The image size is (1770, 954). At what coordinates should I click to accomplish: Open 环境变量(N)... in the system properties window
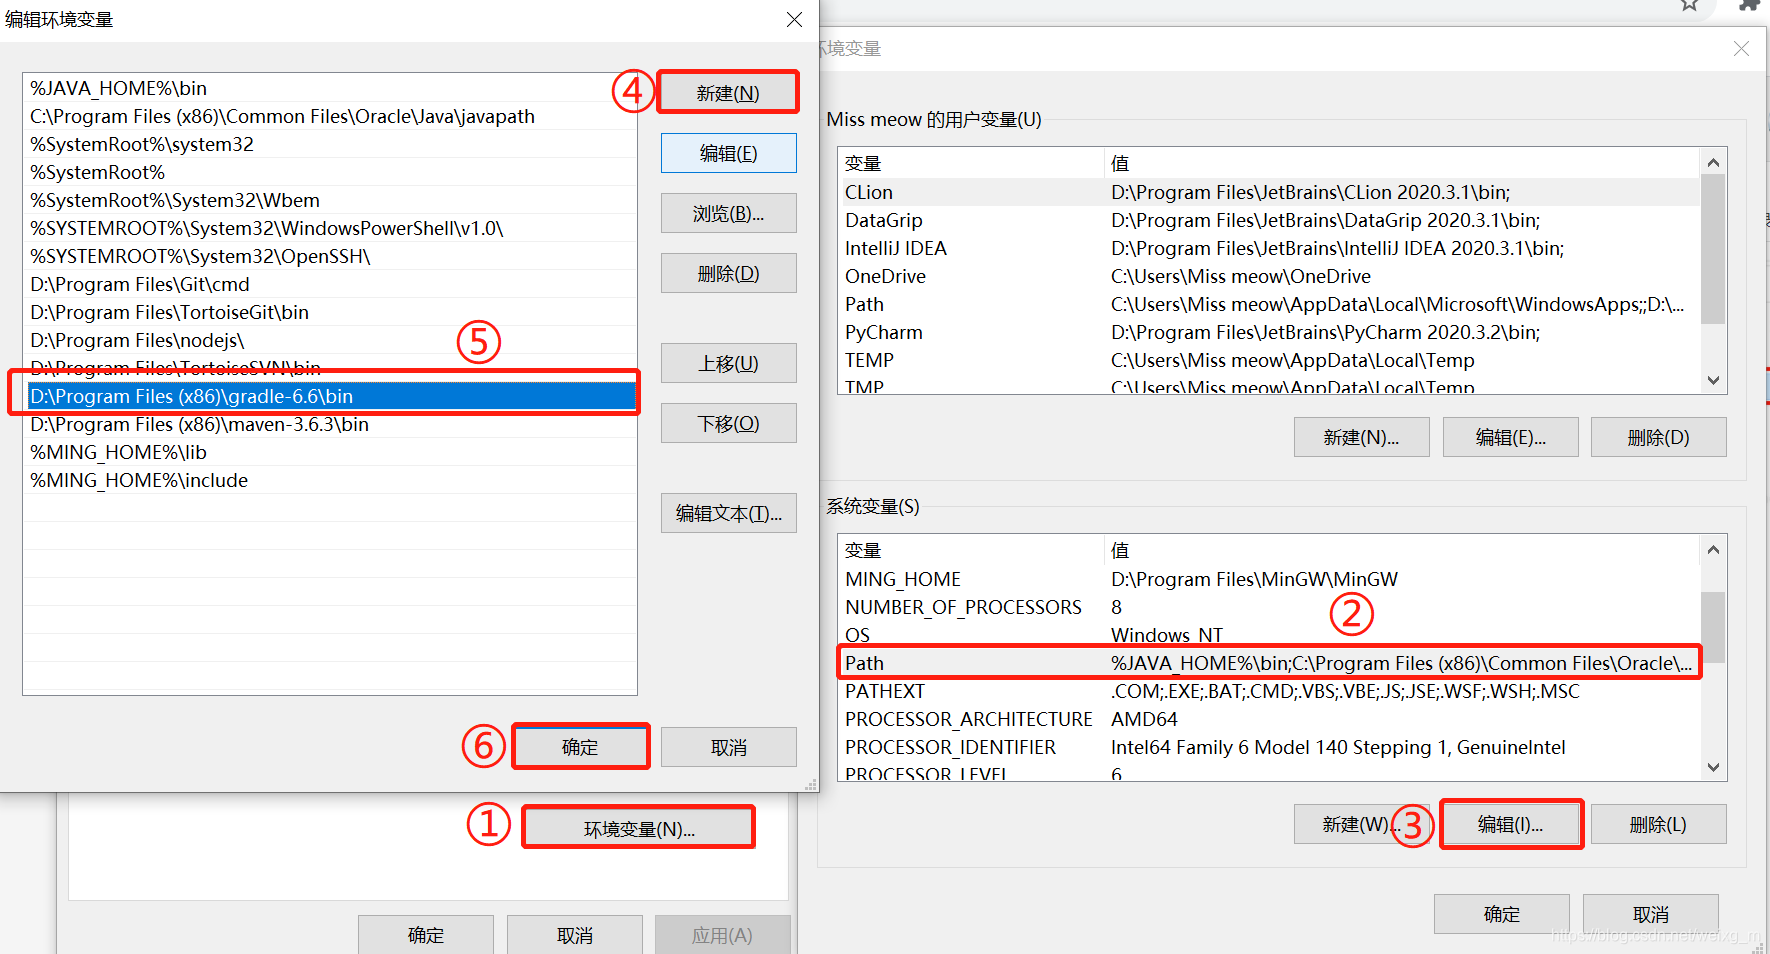[x=639, y=828]
